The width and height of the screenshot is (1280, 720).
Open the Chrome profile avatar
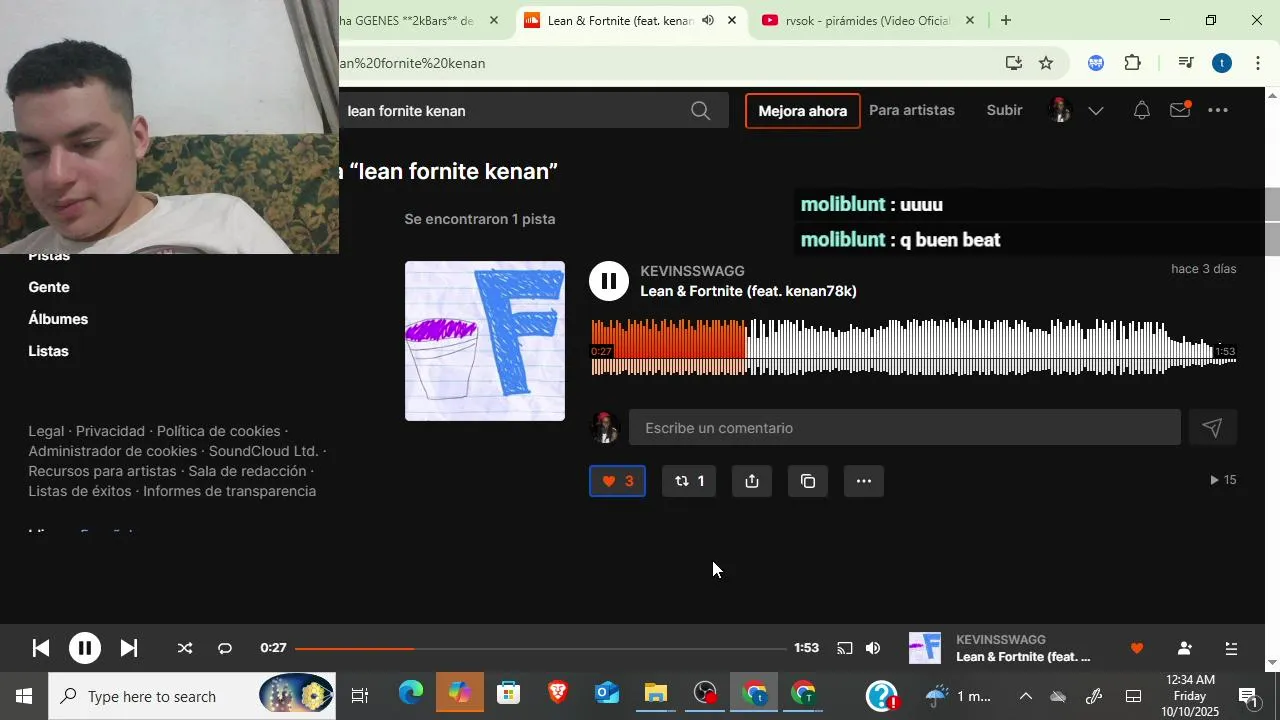1222,63
